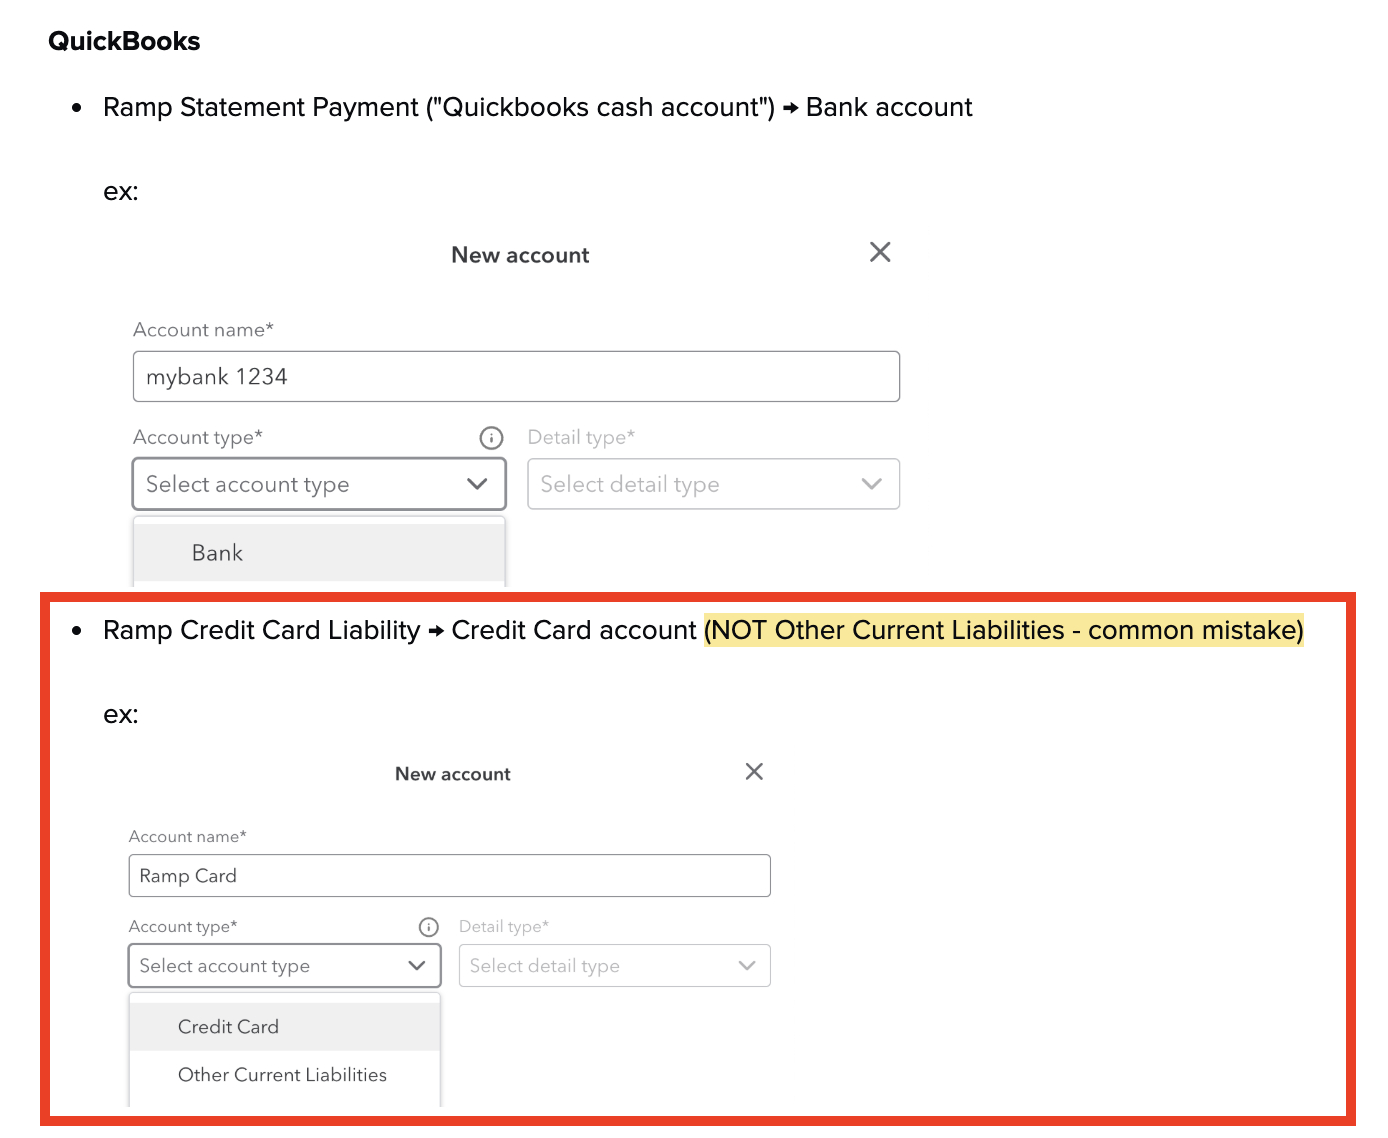Screen dimensions: 1388x1138
Task: Open the Detail type dropdown for Ramp Card
Action: tap(614, 965)
